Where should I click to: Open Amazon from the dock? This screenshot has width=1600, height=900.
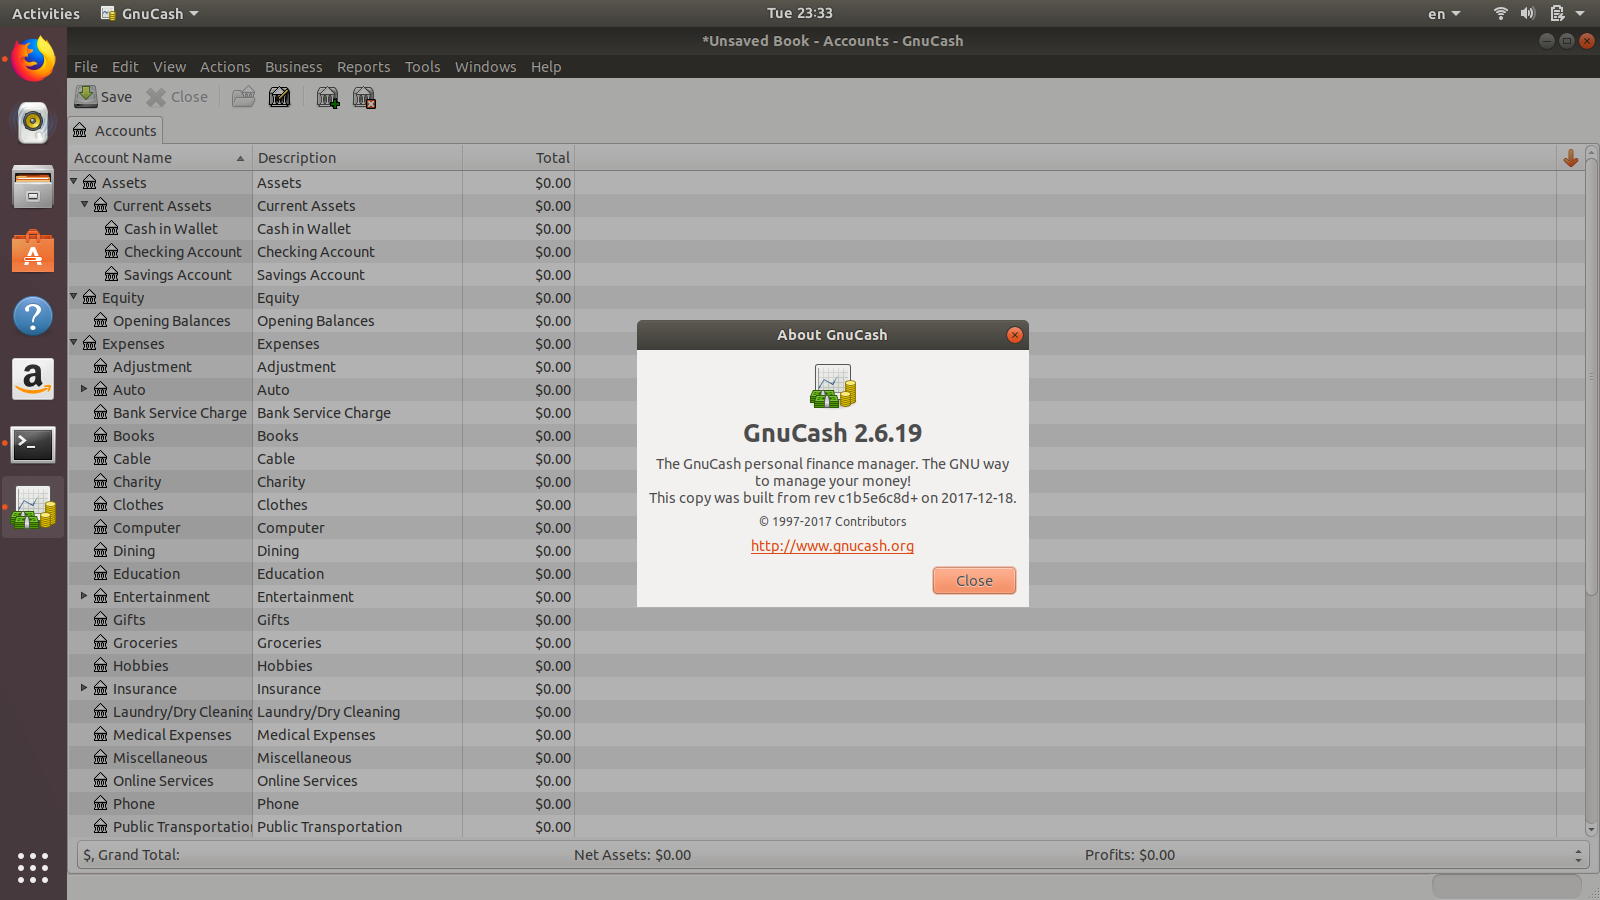tap(33, 380)
